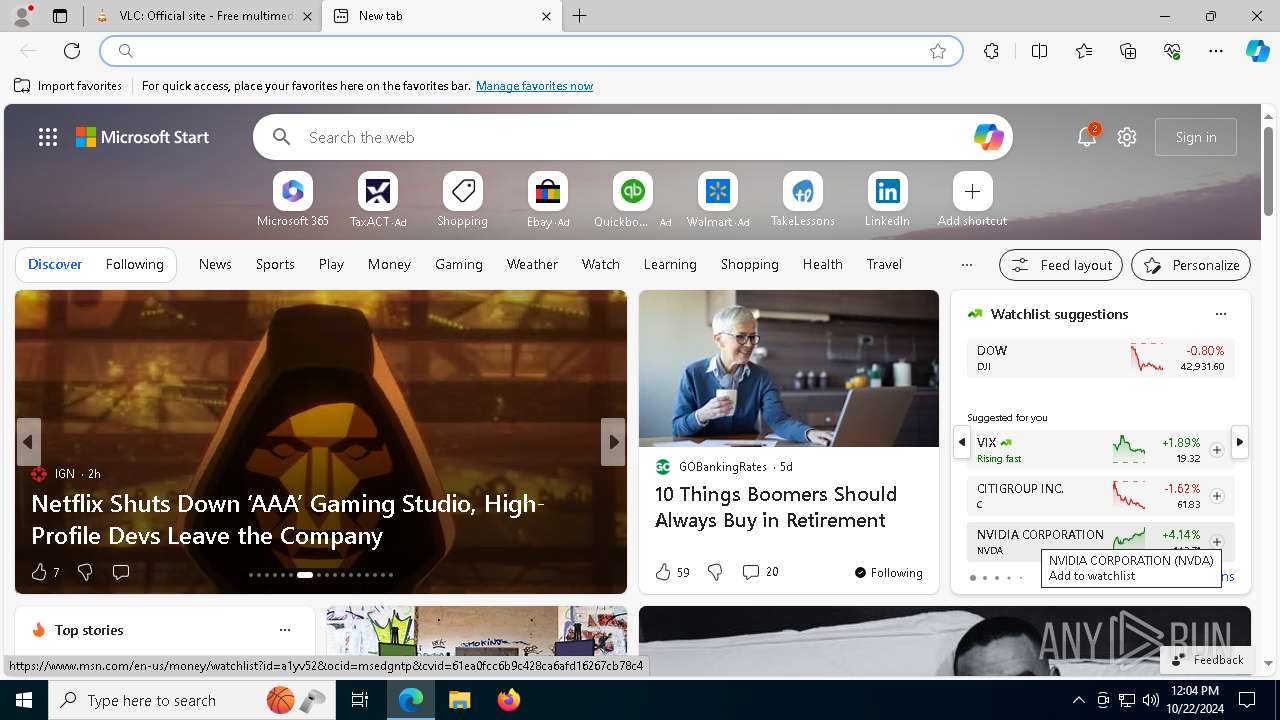Show previous watchlist suggestions

coord(962,441)
